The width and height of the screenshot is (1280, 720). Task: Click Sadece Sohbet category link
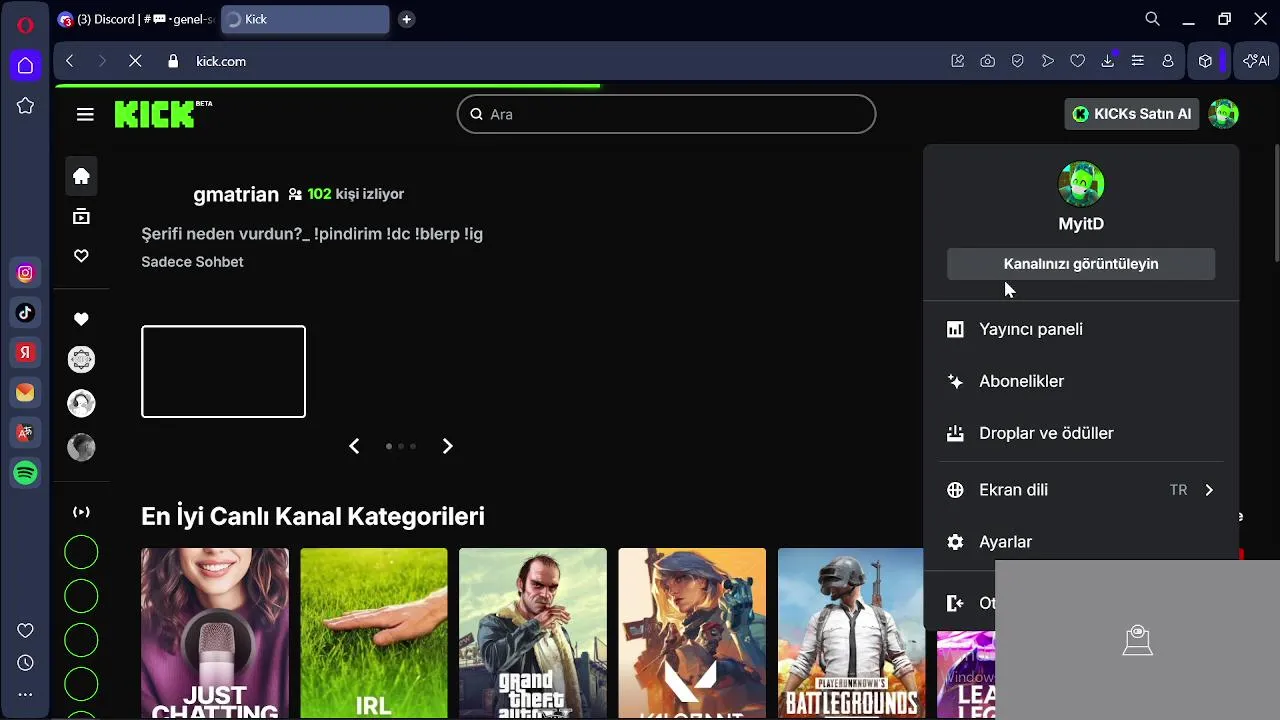tap(192, 262)
